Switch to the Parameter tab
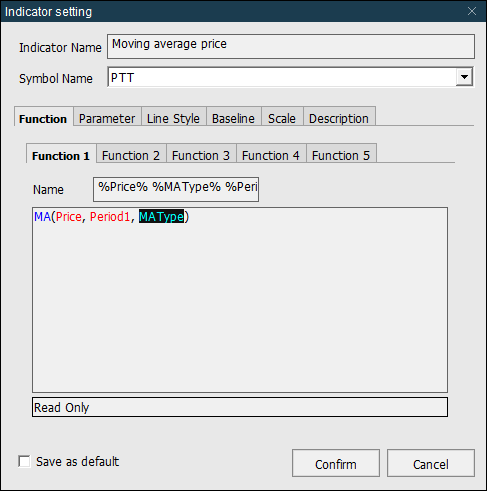 pyautogui.click(x=107, y=117)
